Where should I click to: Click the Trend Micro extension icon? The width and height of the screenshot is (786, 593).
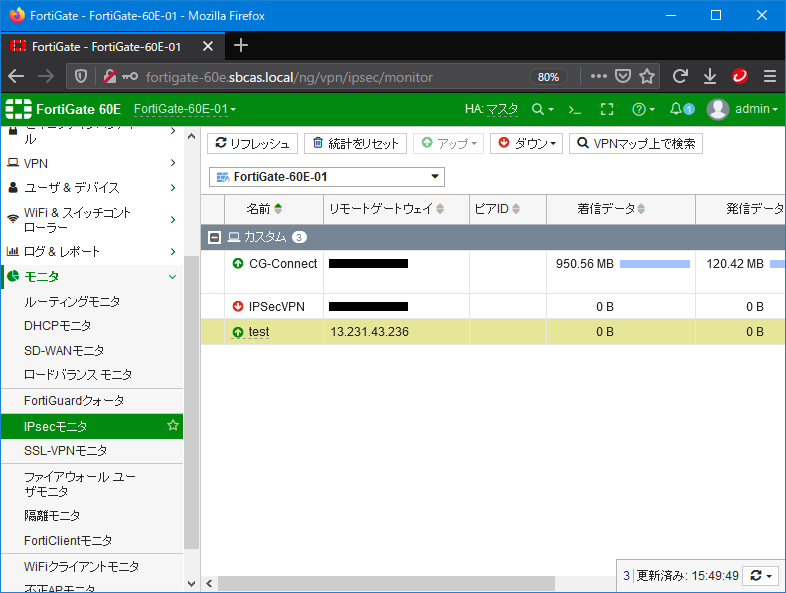740,77
